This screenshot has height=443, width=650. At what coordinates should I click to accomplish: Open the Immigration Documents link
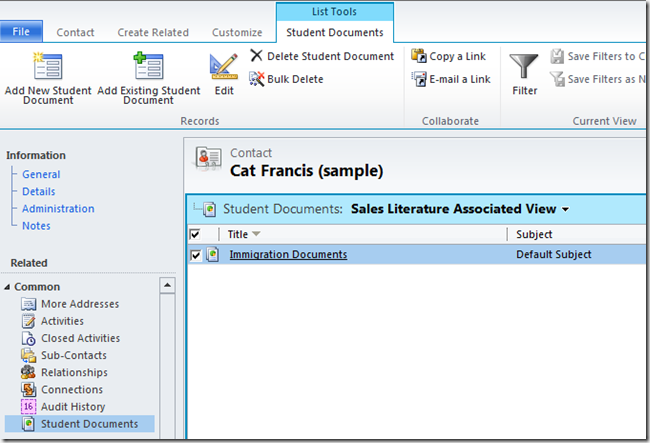(x=288, y=254)
